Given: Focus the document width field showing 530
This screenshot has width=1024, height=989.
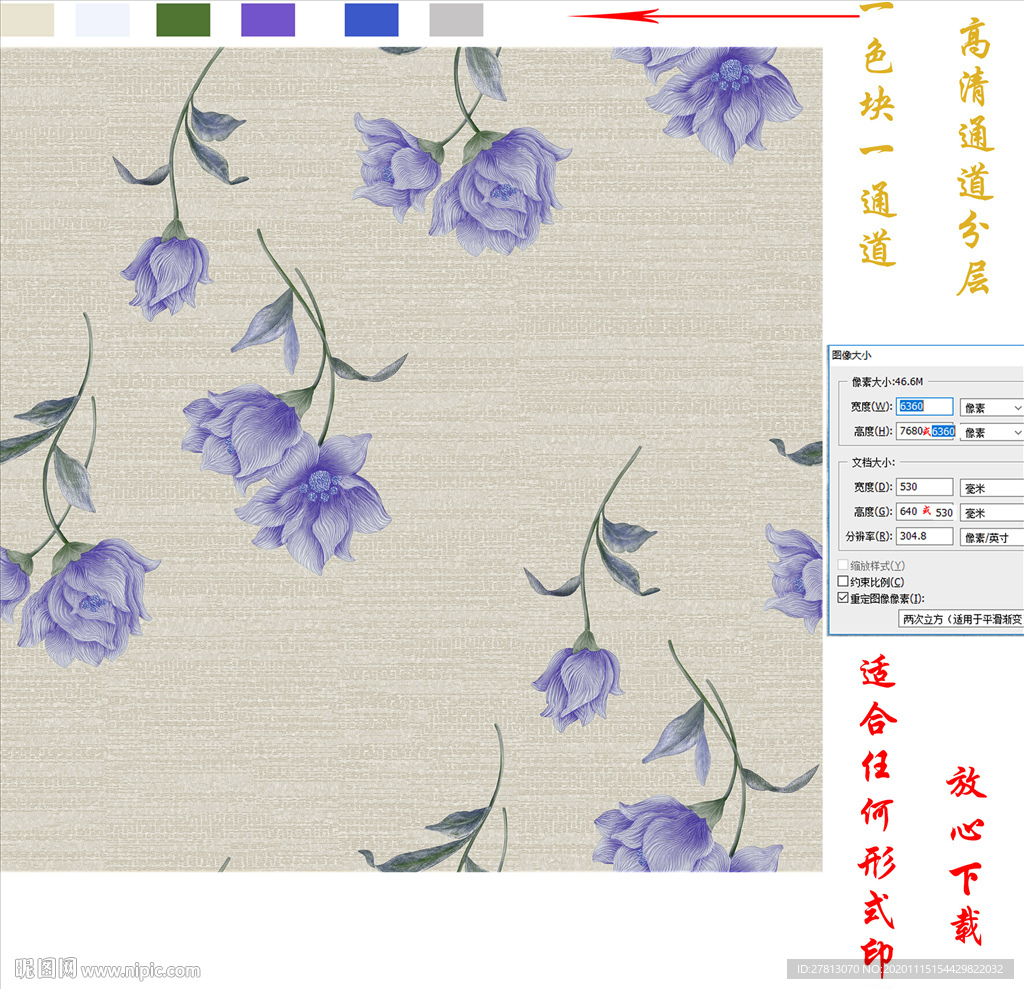Looking at the screenshot, I should click(924, 487).
